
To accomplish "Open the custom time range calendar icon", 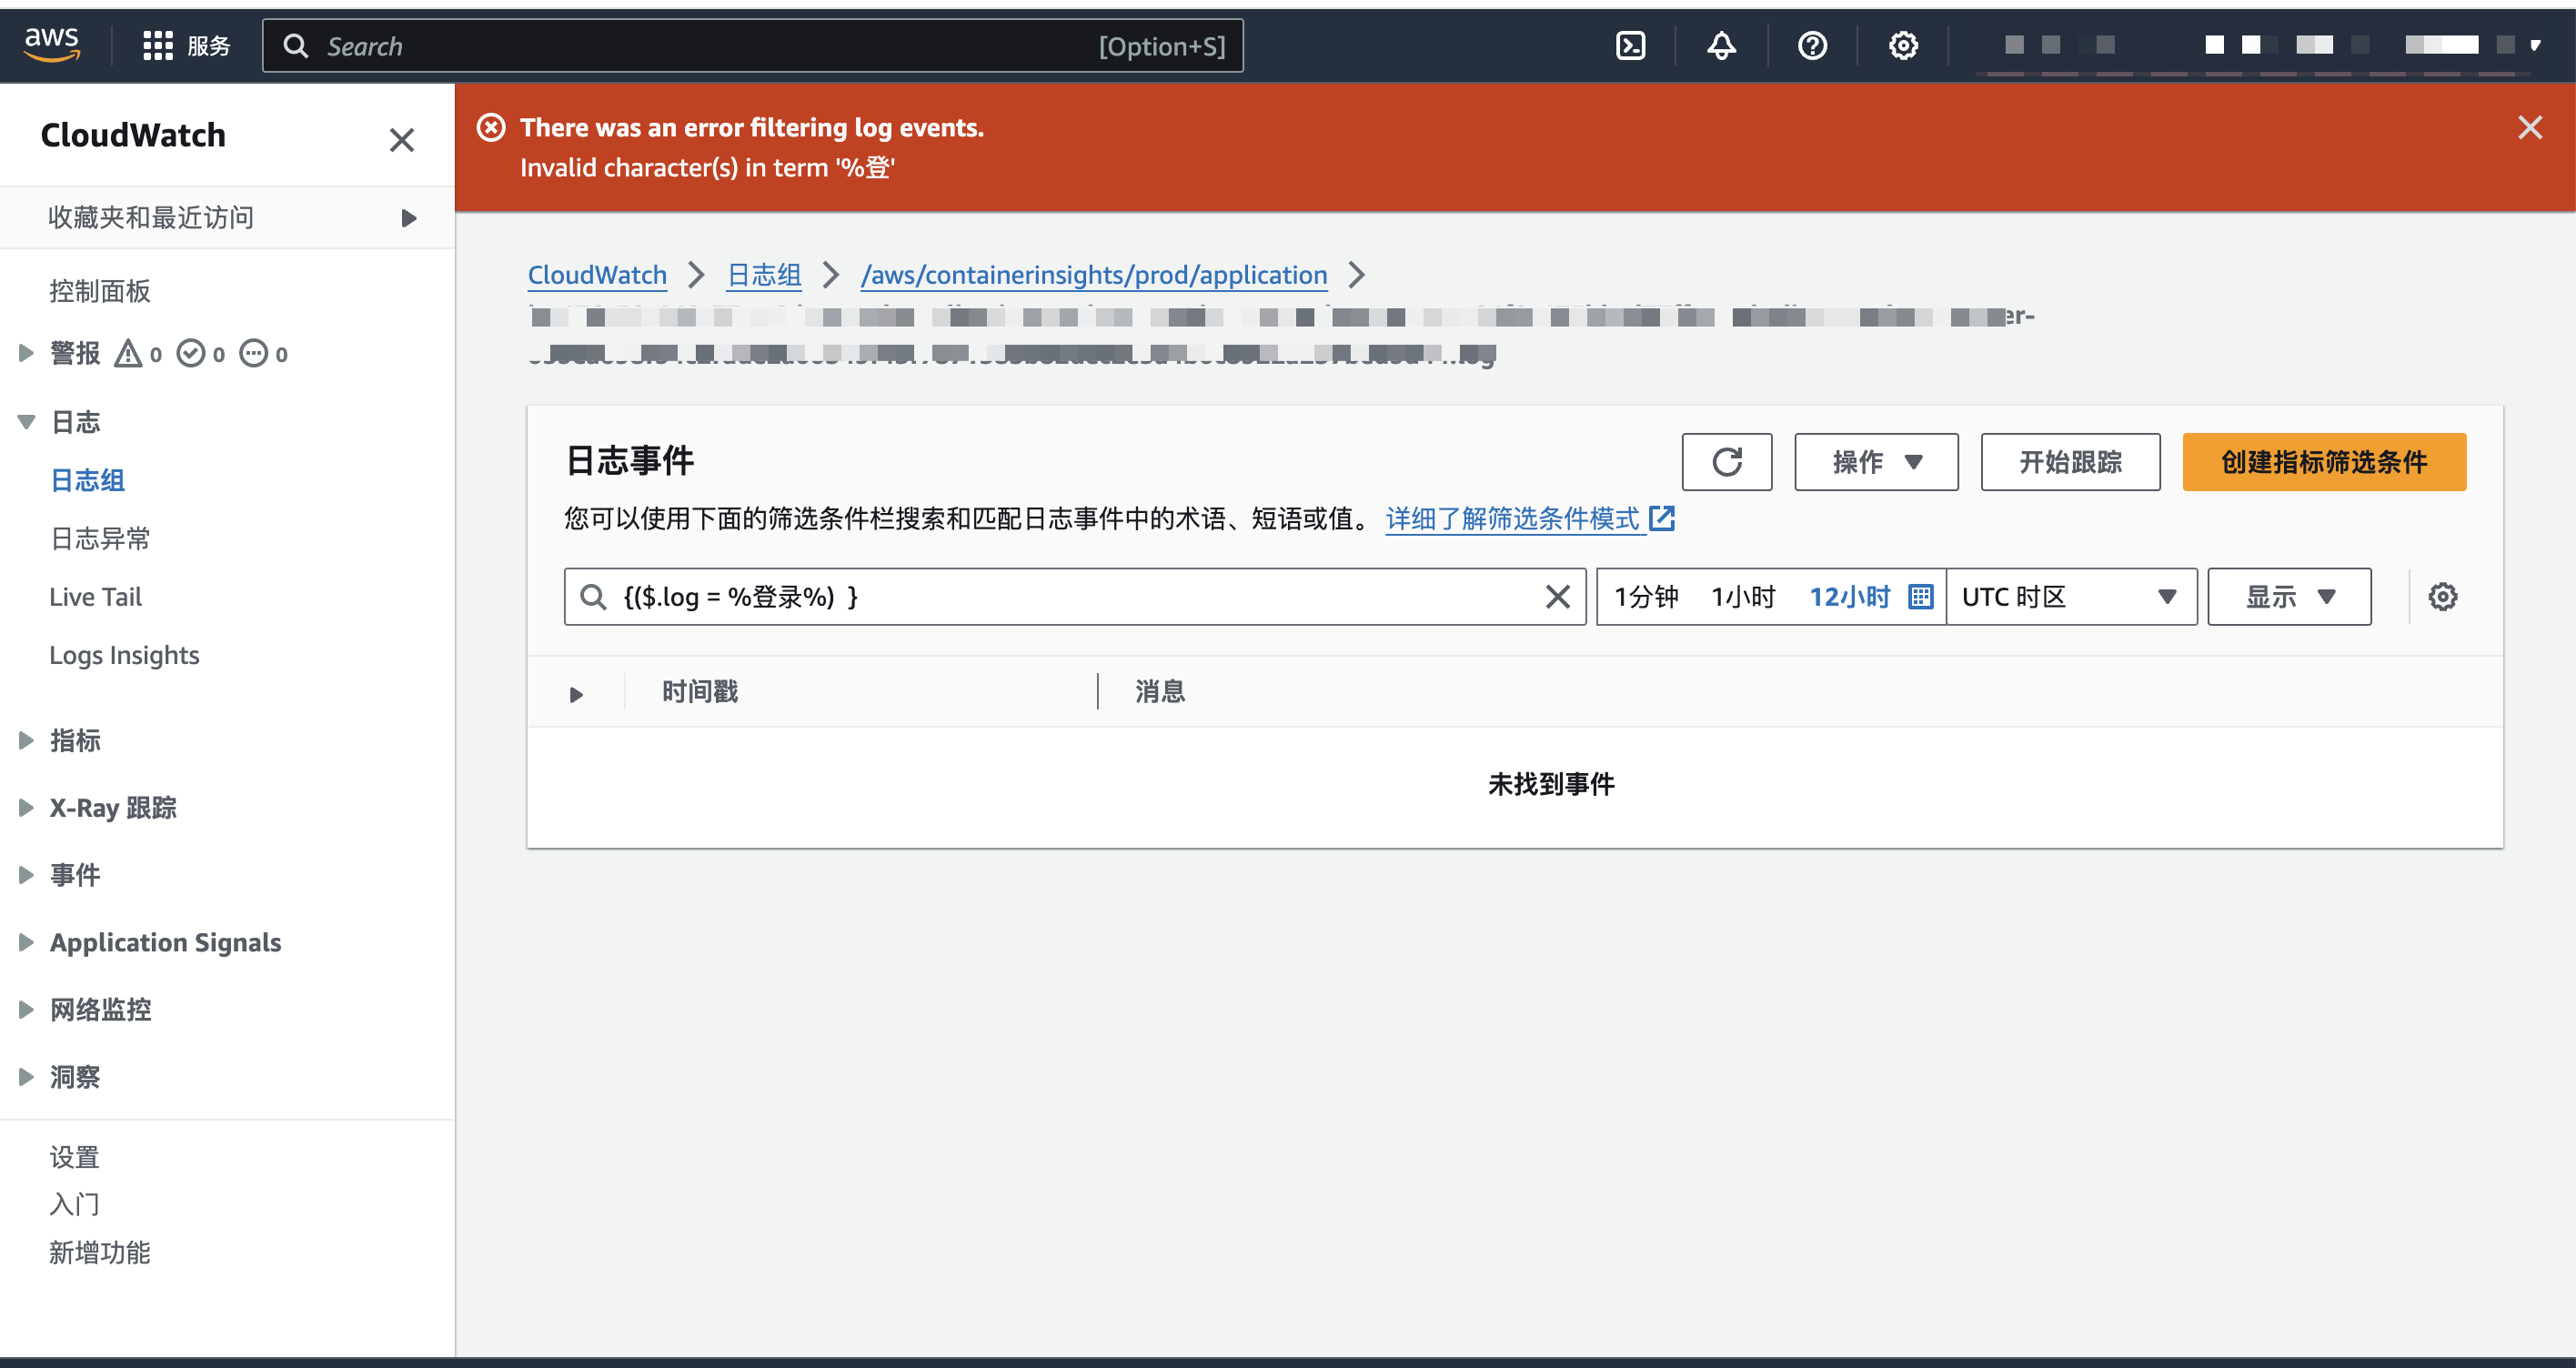I will [x=1921, y=597].
